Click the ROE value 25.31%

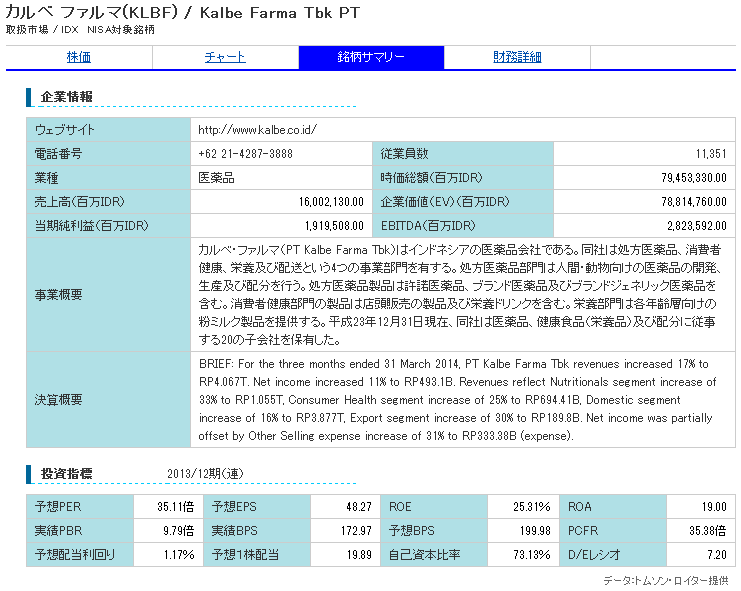[532, 507]
